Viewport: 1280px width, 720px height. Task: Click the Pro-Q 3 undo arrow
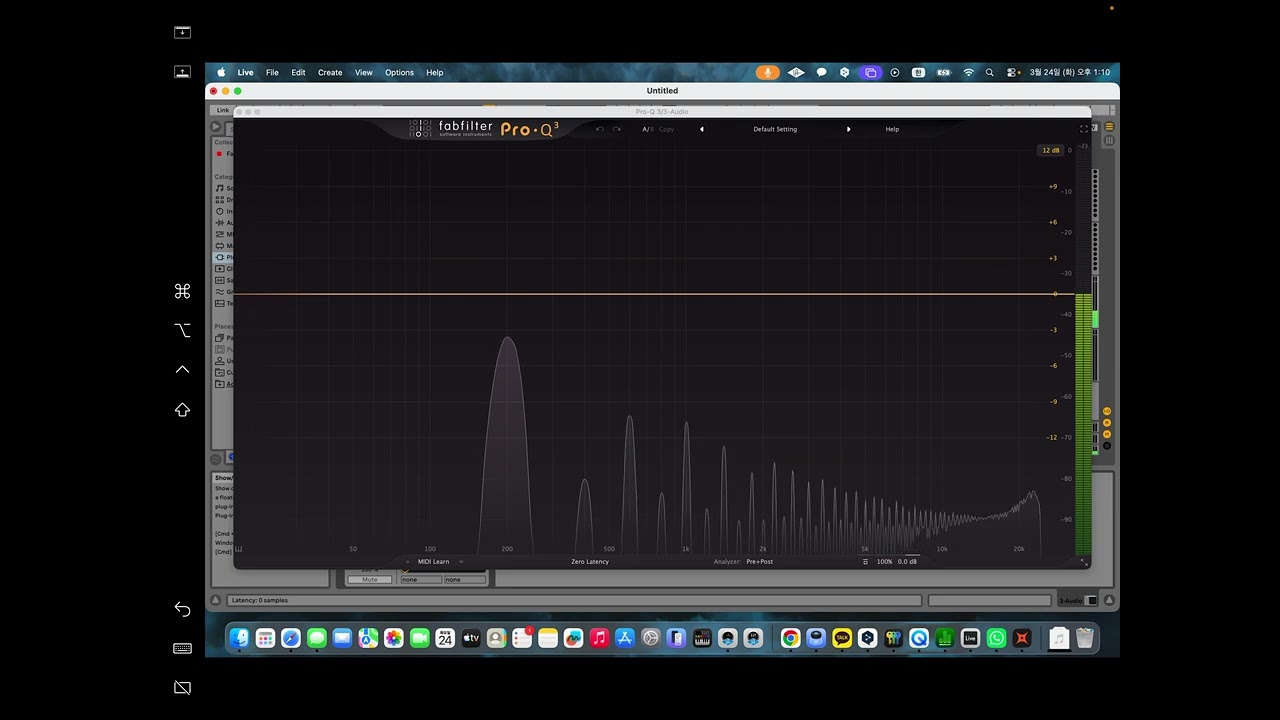[x=600, y=129]
